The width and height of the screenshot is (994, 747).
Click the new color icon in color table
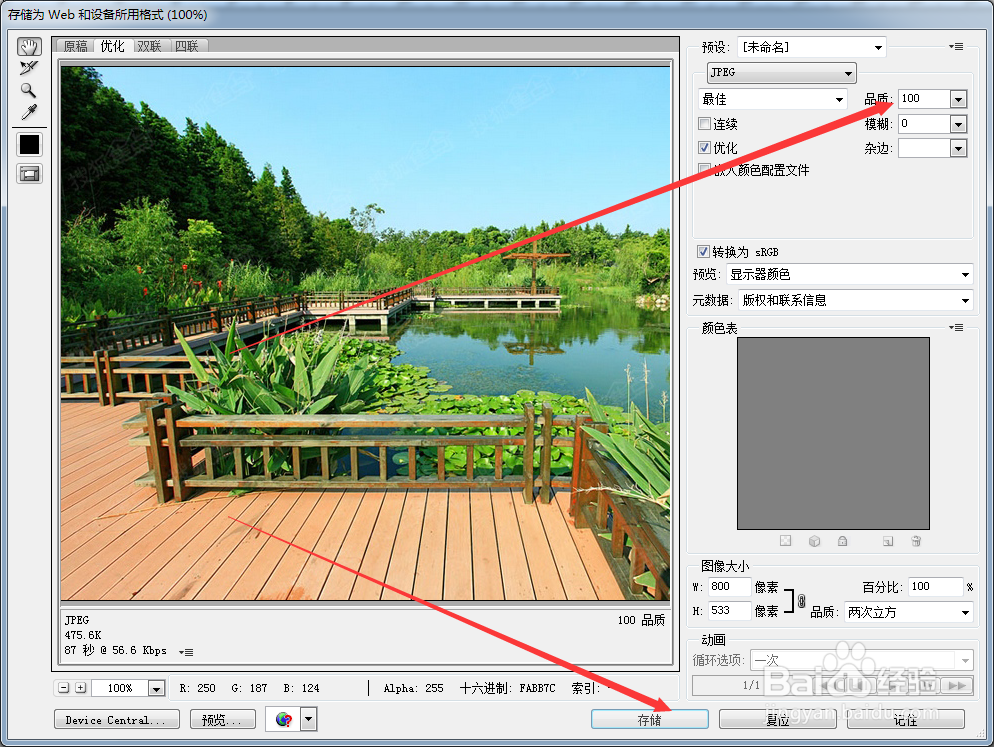click(x=888, y=541)
